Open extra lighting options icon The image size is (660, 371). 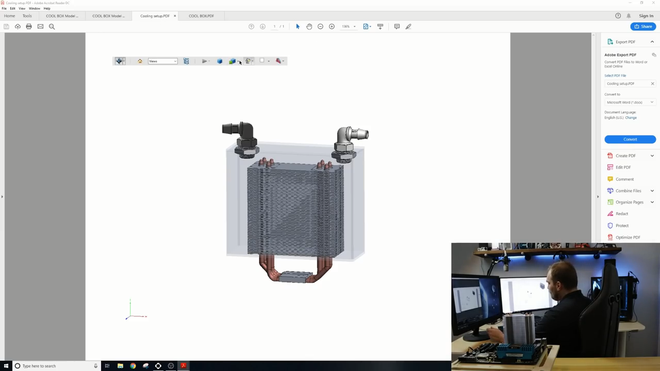[249, 61]
